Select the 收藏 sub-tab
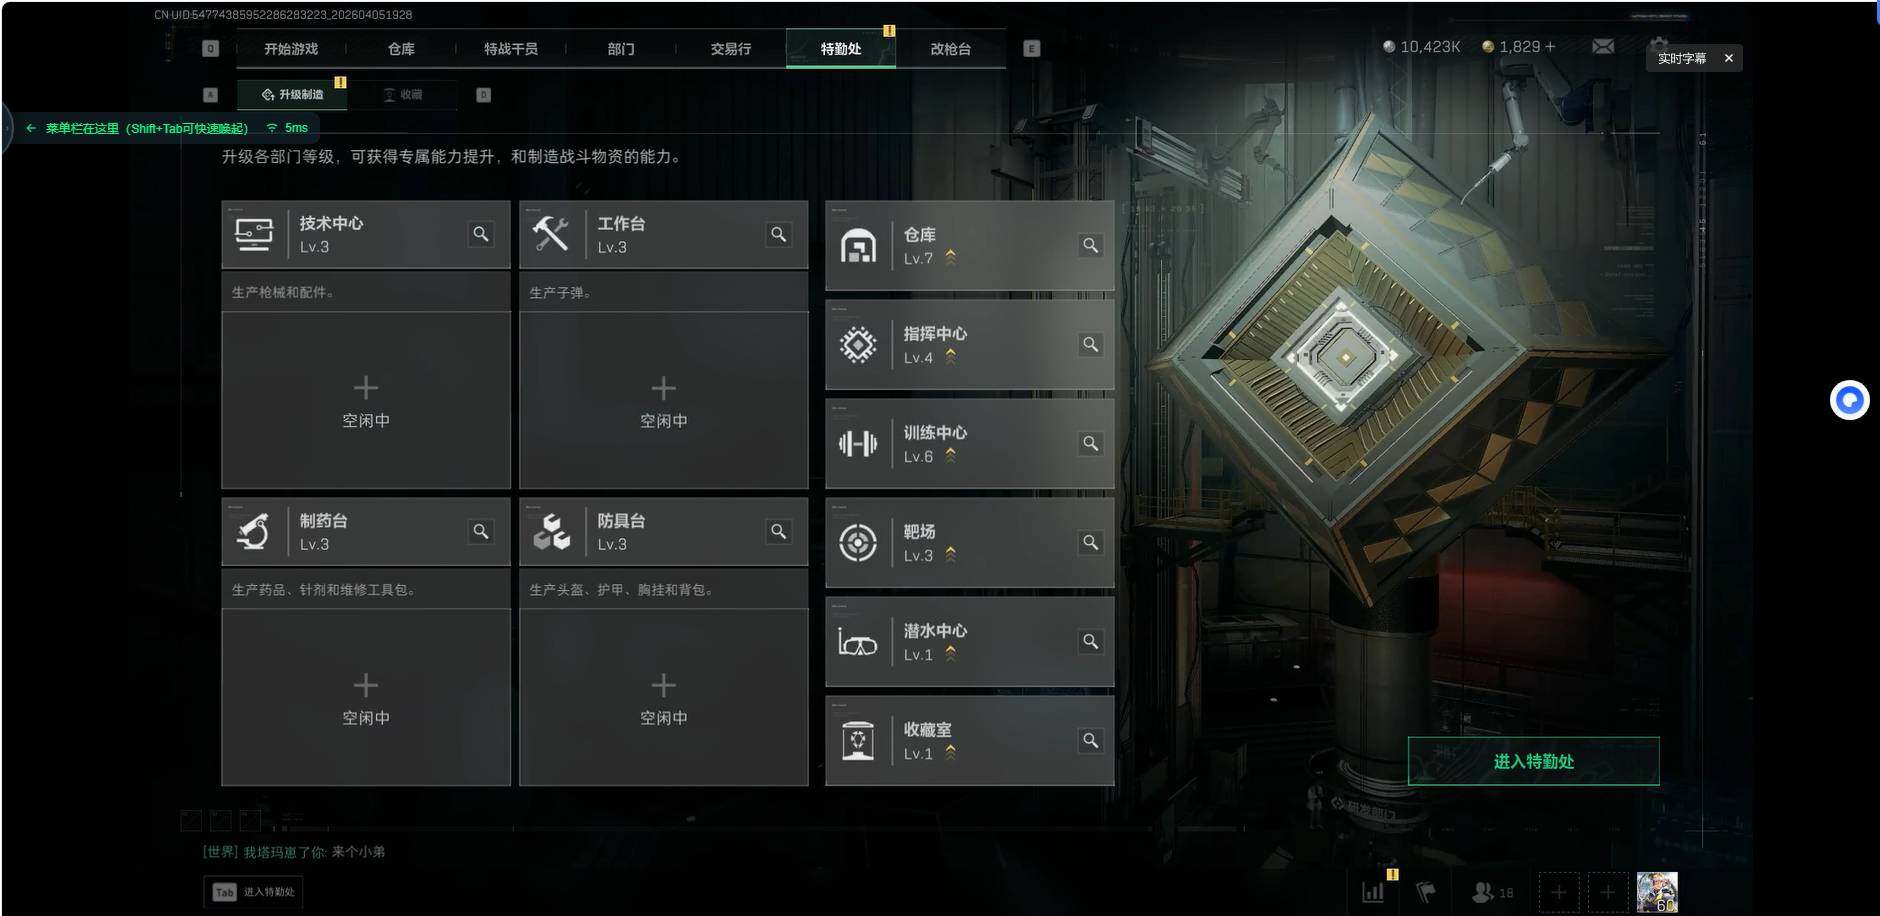The width and height of the screenshot is (1880, 916). [x=403, y=95]
